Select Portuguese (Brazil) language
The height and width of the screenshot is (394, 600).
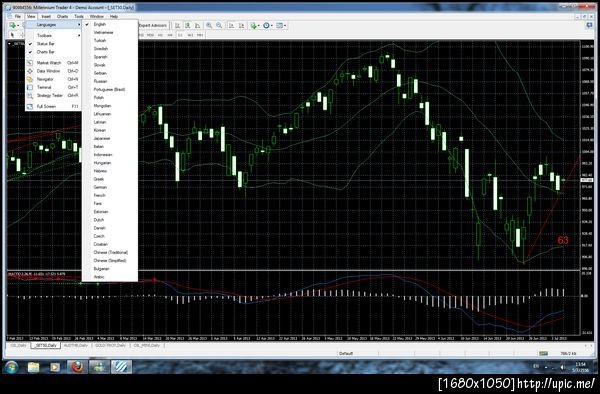[x=110, y=89]
